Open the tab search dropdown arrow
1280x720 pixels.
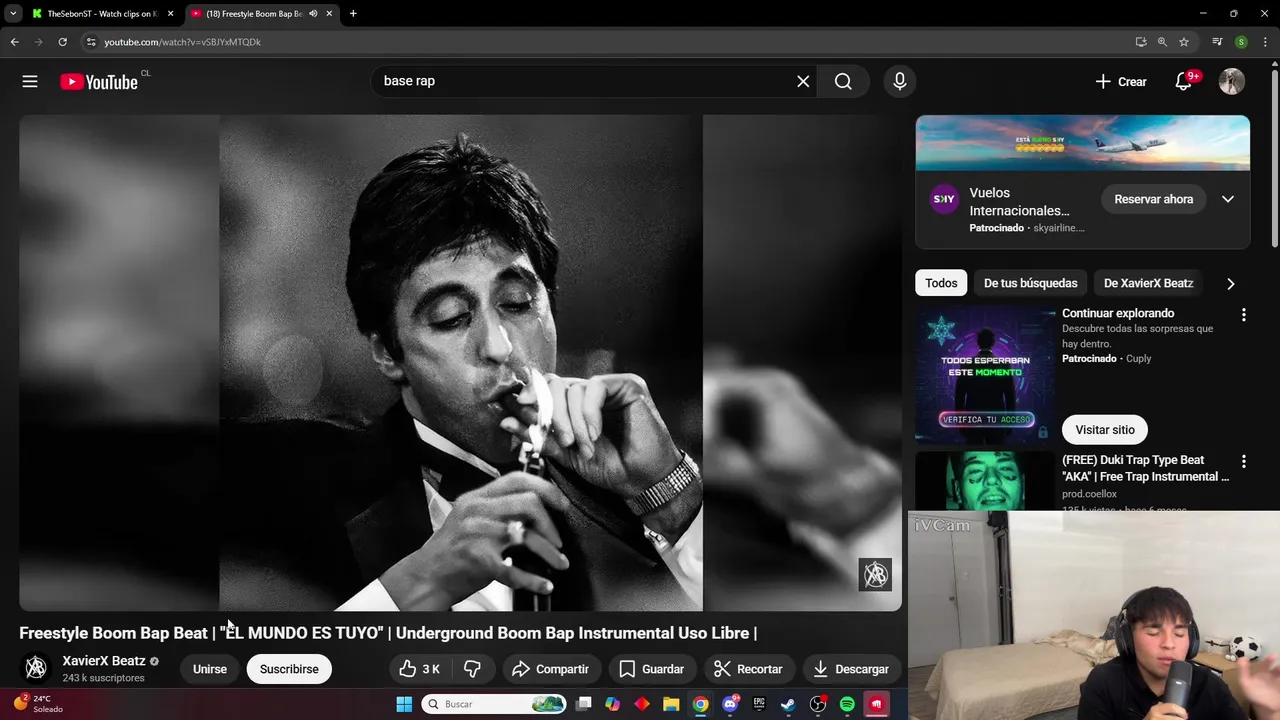coord(13,14)
